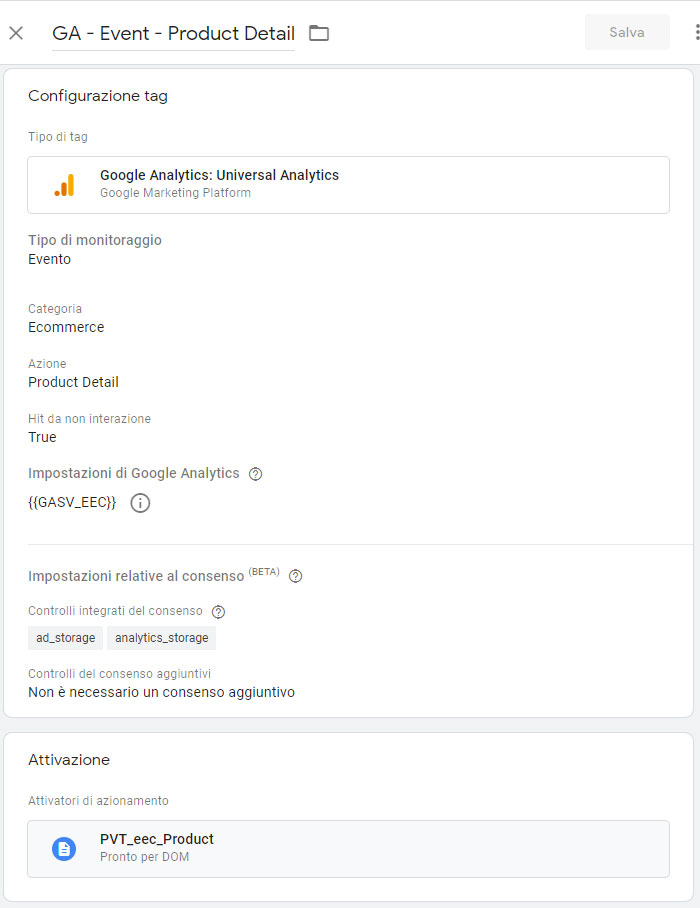Open the PVT_eec_Product trigger card
This screenshot has height=908, width=700.
pyautogui.click(x=349, y=849)
